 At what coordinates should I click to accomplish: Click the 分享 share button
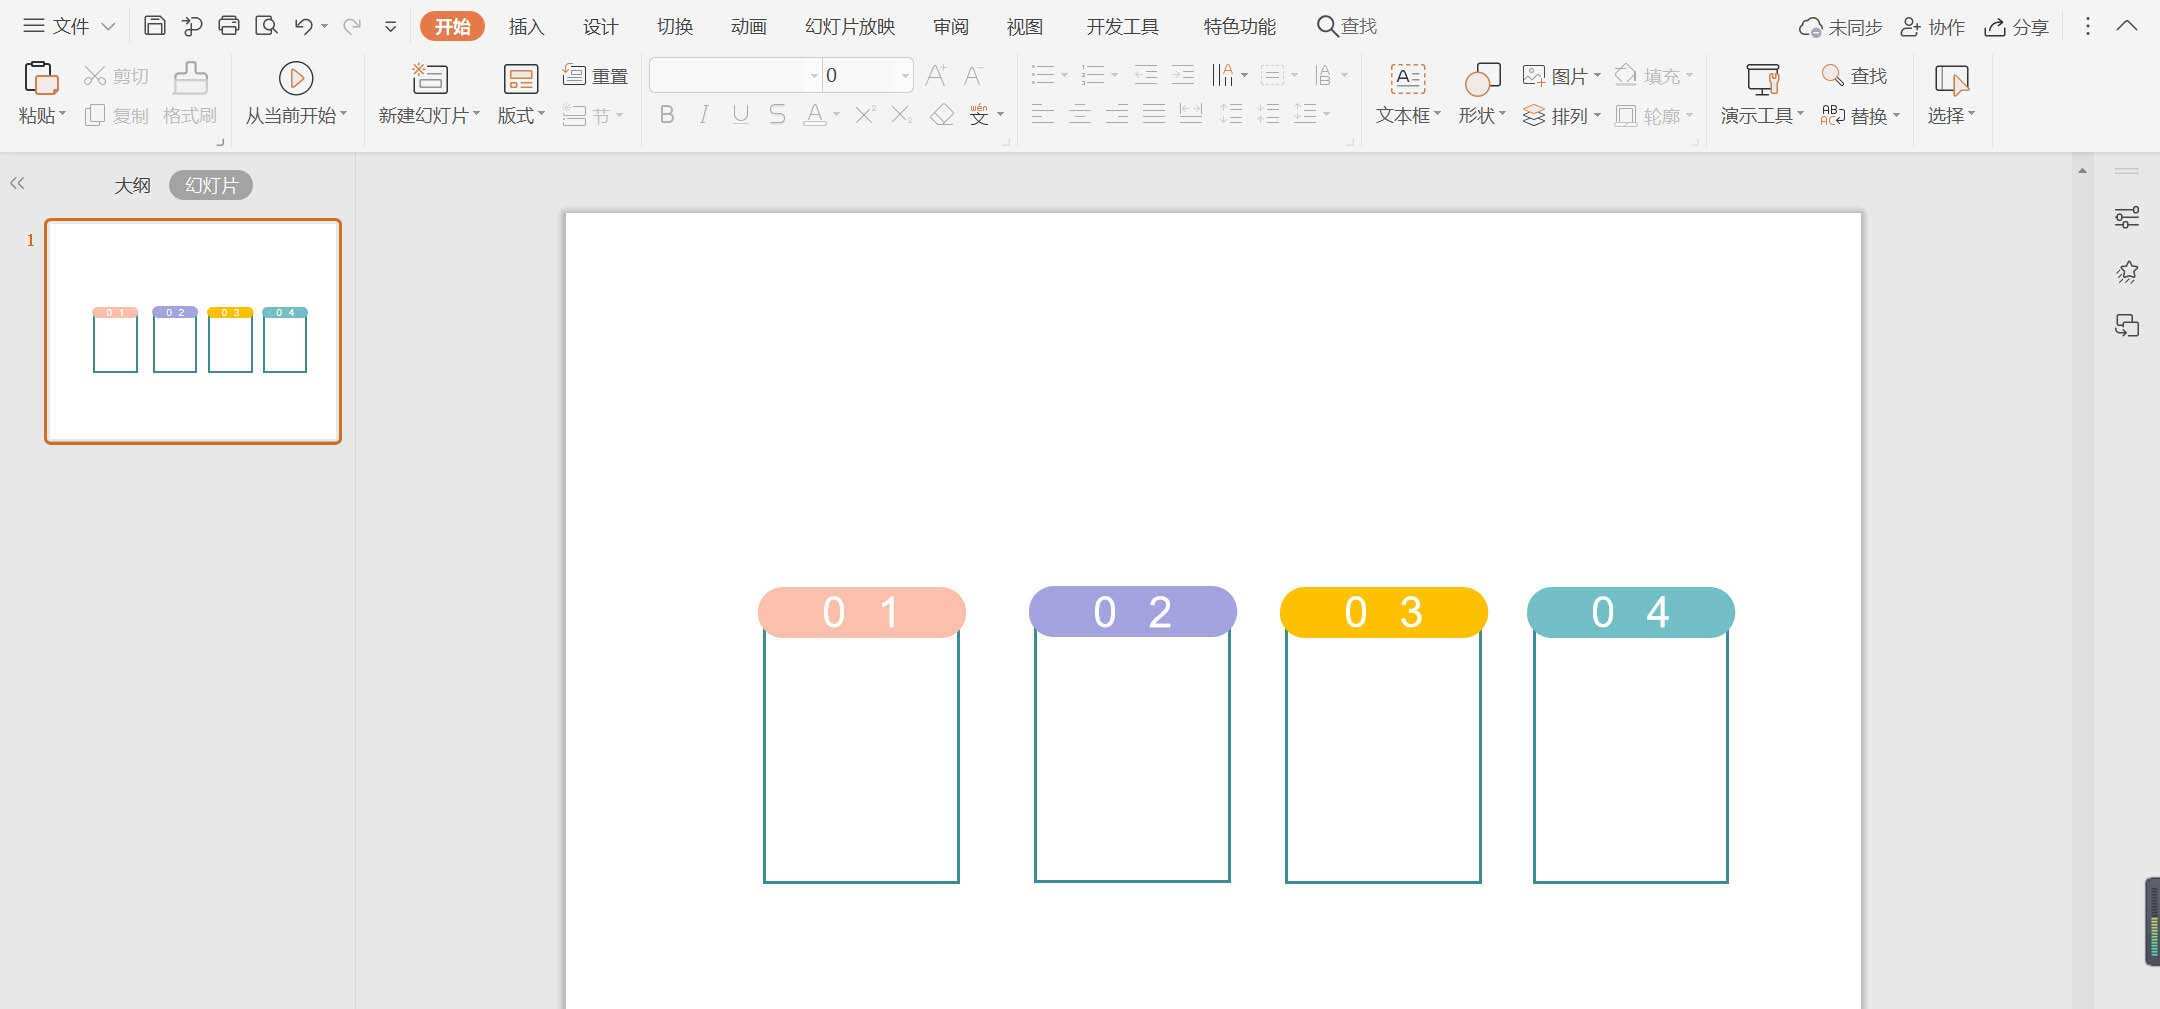point(2017,27)
